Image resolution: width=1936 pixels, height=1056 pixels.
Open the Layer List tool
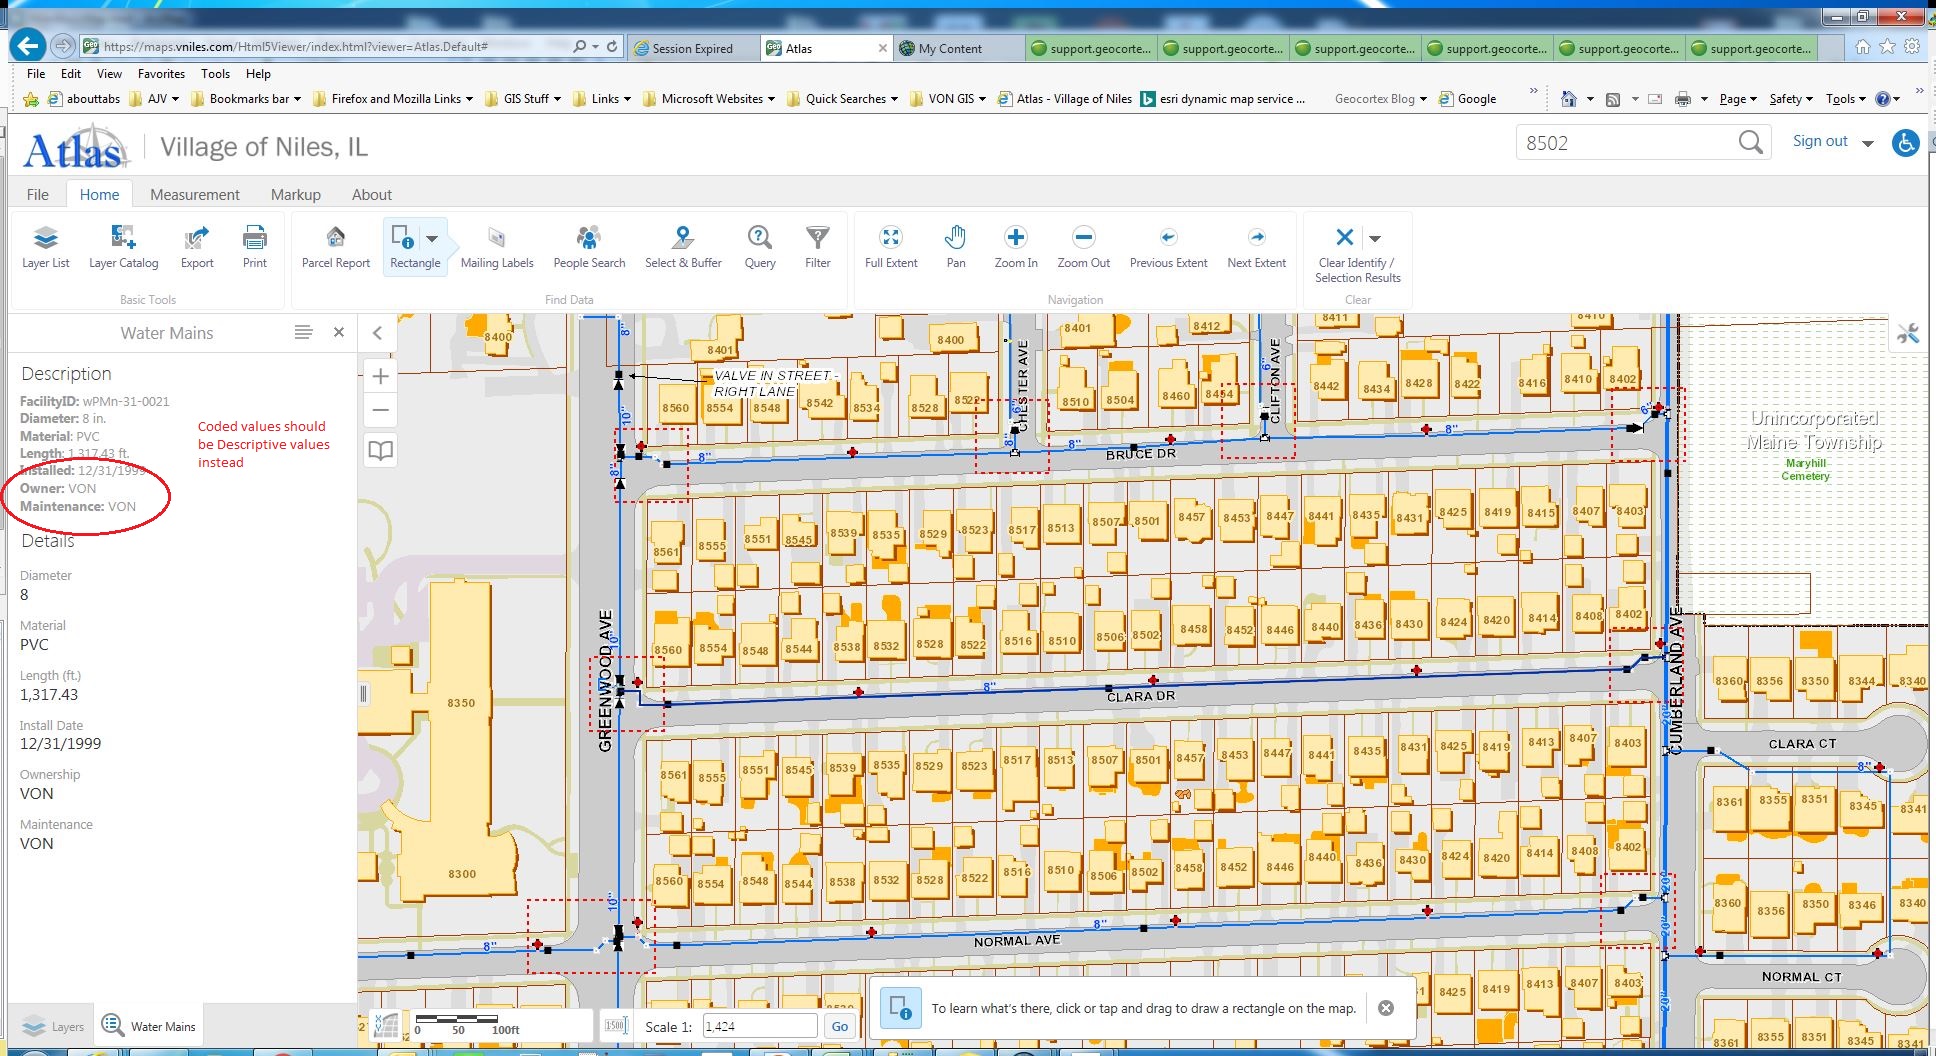tap(46, 247)
